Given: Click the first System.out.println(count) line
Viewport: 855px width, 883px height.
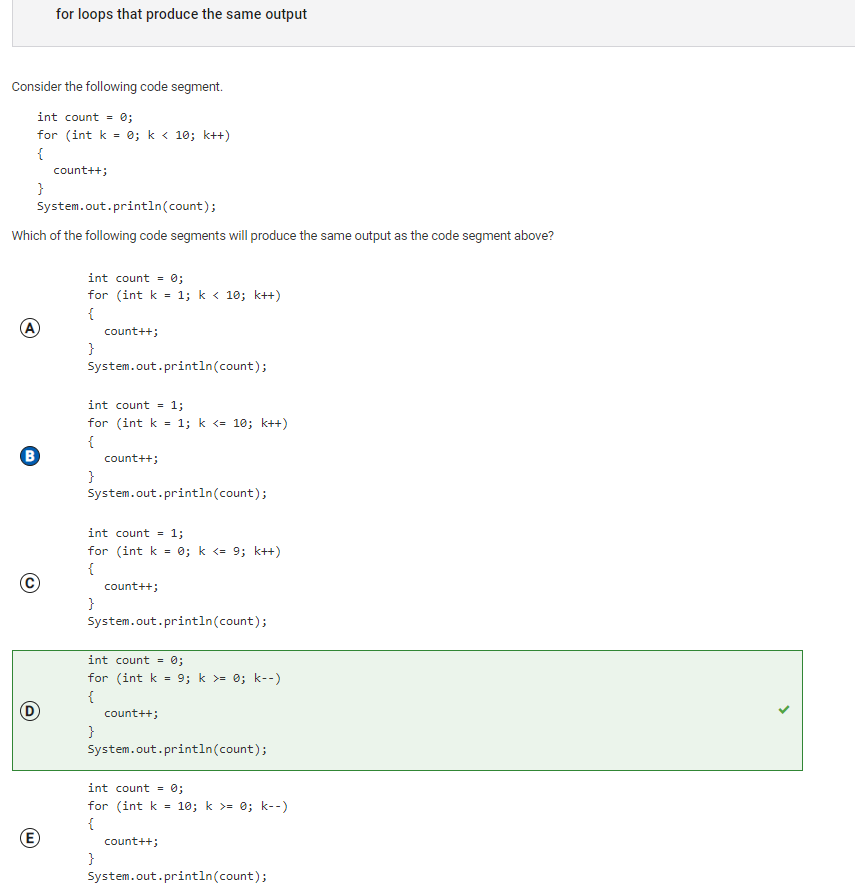Looking at the screenshot, I should 126,206.
